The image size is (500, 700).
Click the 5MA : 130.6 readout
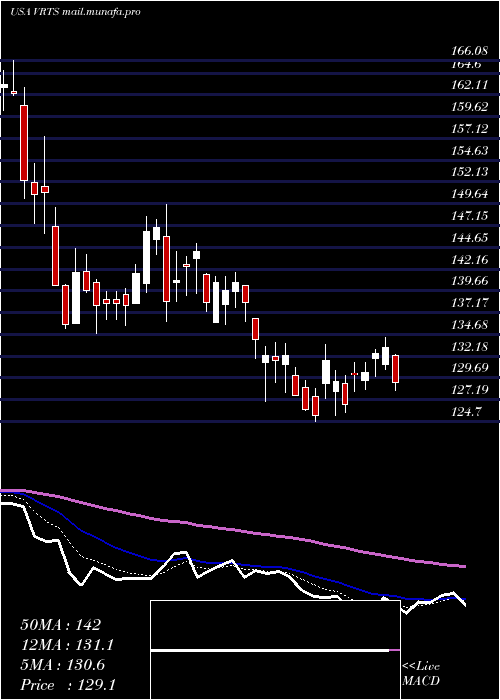pos(62,666)
